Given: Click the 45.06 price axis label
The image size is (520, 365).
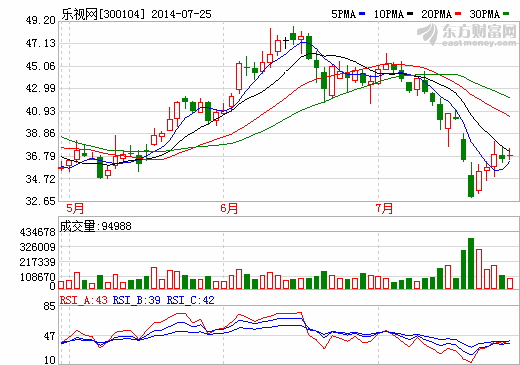Looking at the screenshot, I should pyautogui.click(x=40, y=66).
